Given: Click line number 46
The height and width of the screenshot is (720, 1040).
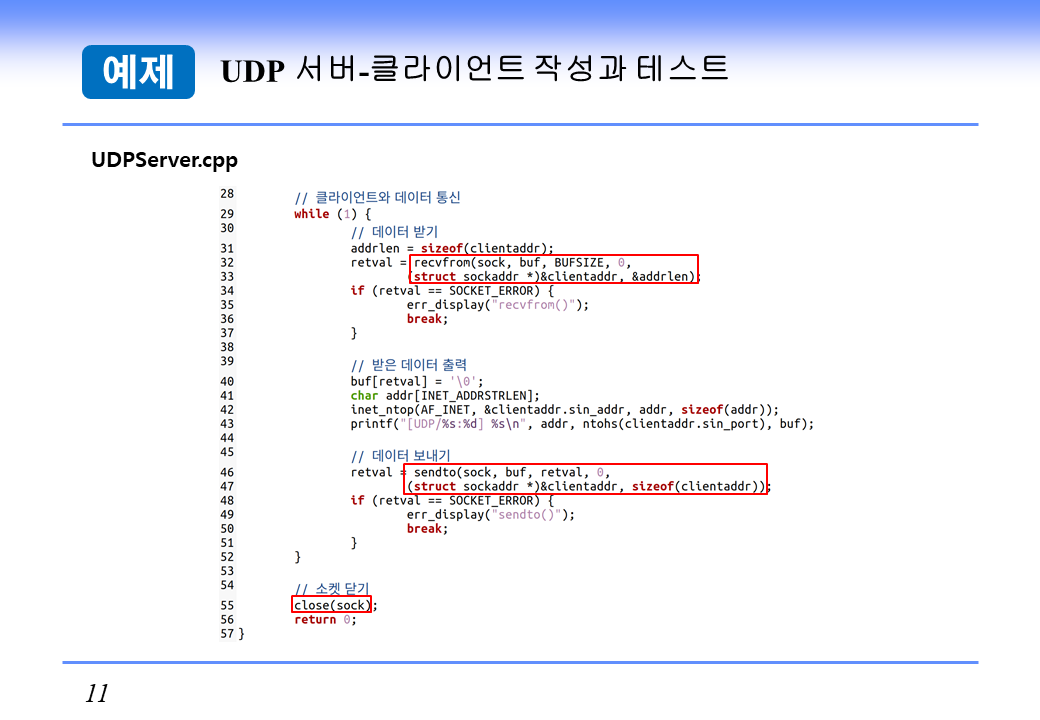Looking at the screenshot, I should [227, 472].
